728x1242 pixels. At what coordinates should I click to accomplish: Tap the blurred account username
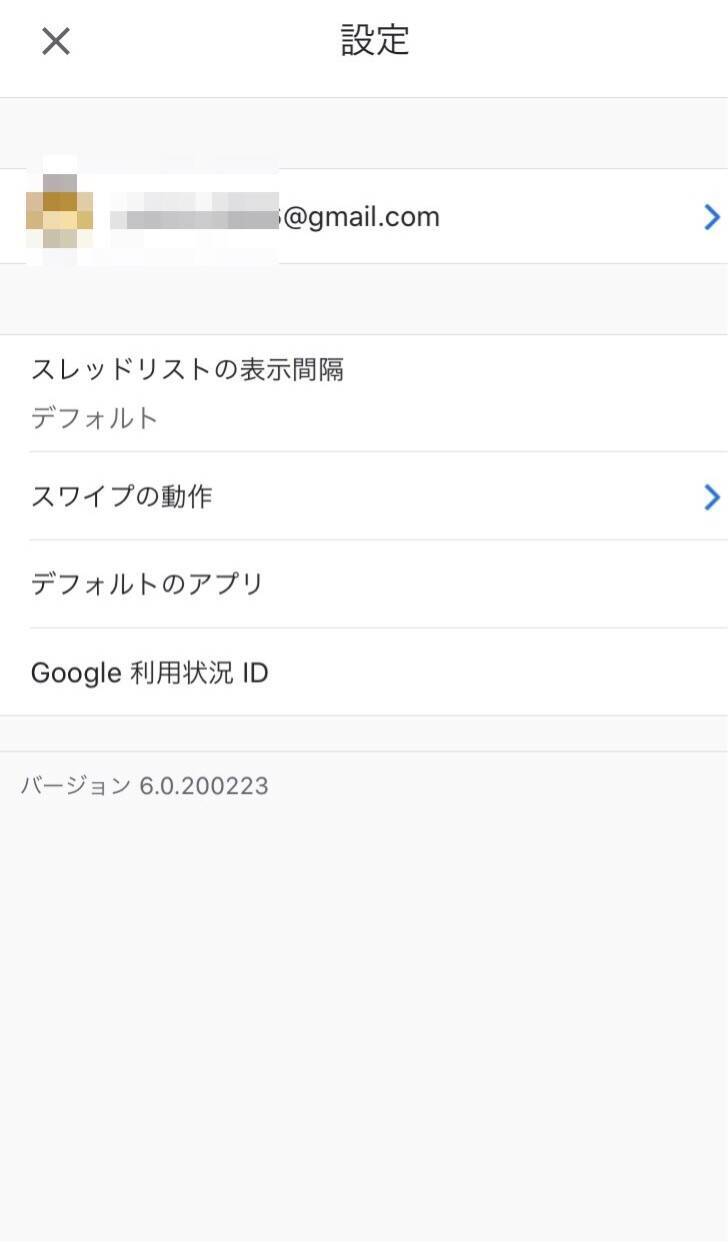193,217
